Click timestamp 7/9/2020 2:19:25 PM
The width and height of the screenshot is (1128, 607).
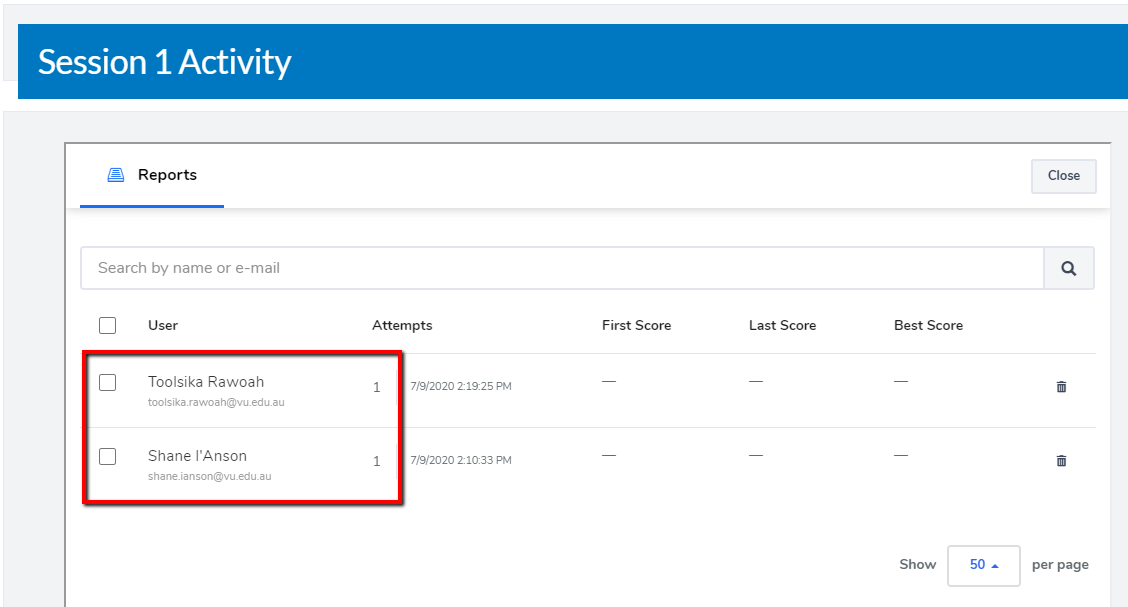point(461,386)
